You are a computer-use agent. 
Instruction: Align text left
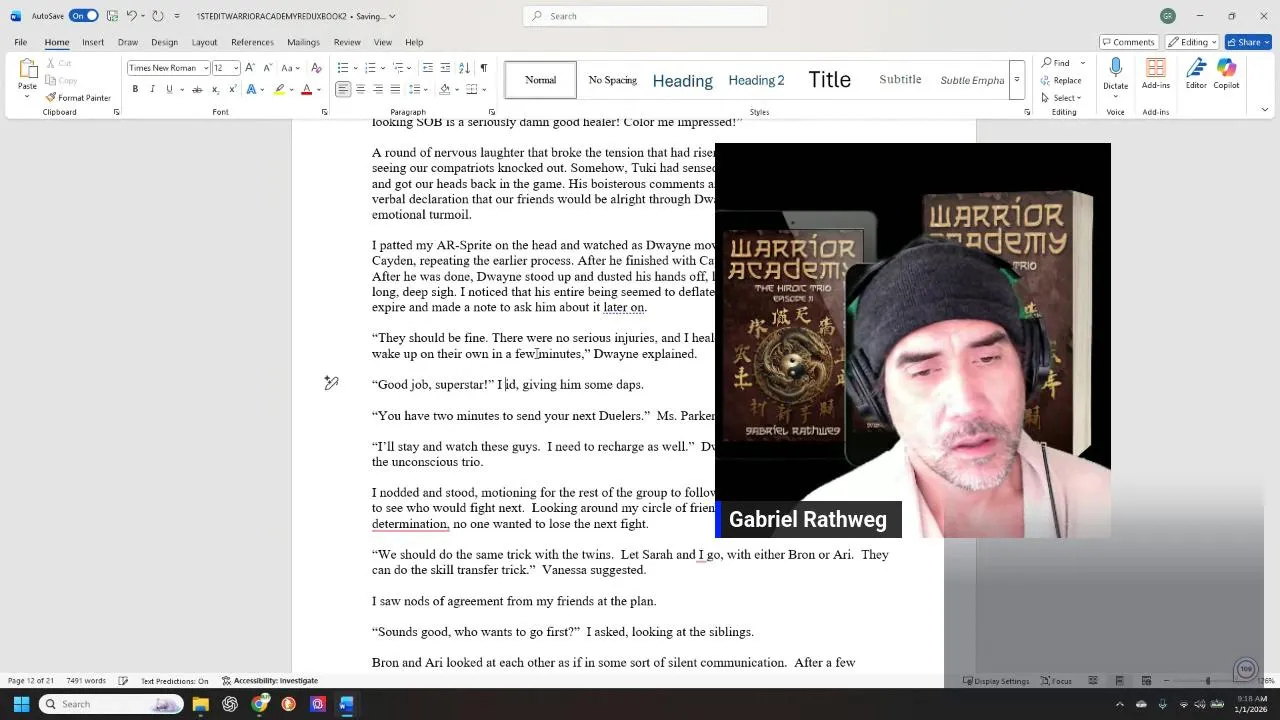point(343,90)
